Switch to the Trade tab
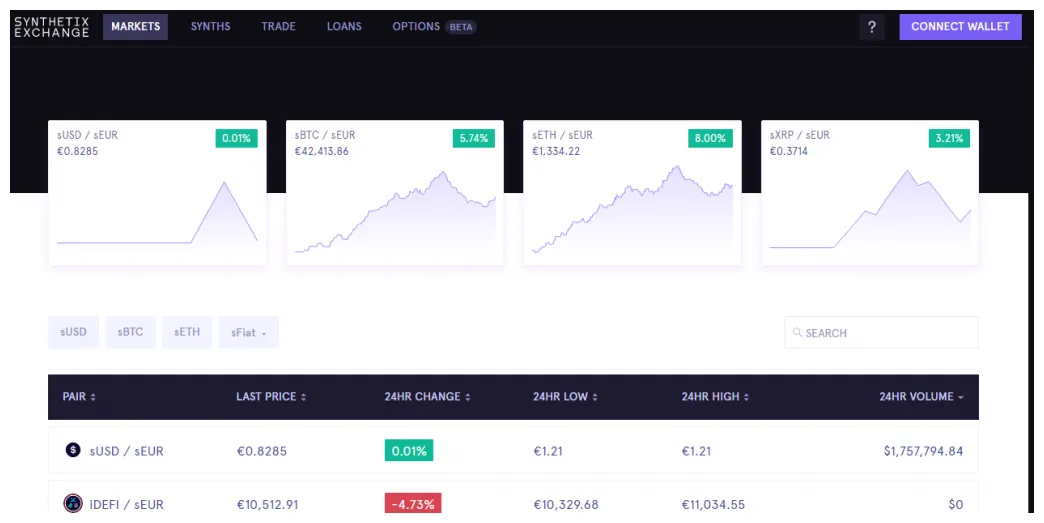This screenshot has height=523, width=1044. tap(278, 27)
